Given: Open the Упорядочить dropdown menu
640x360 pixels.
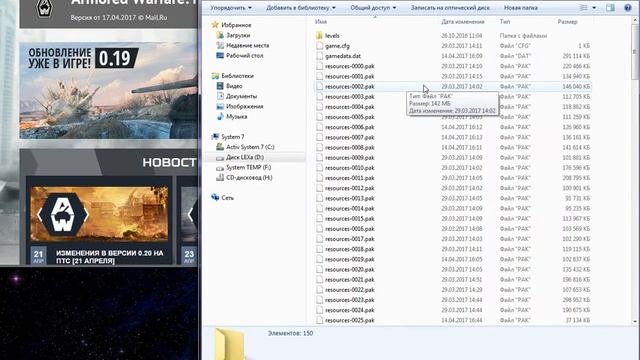Looking at the screenshot, I should 231,8.
